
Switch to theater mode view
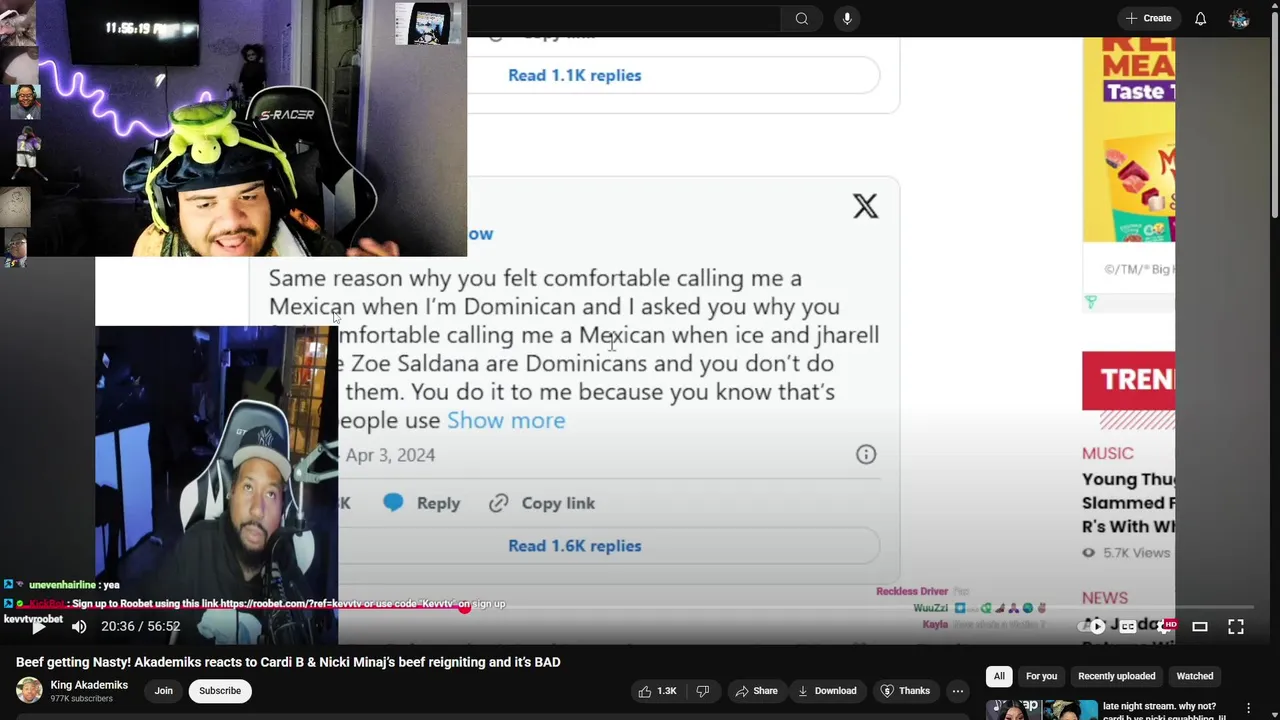(1200, 627)
